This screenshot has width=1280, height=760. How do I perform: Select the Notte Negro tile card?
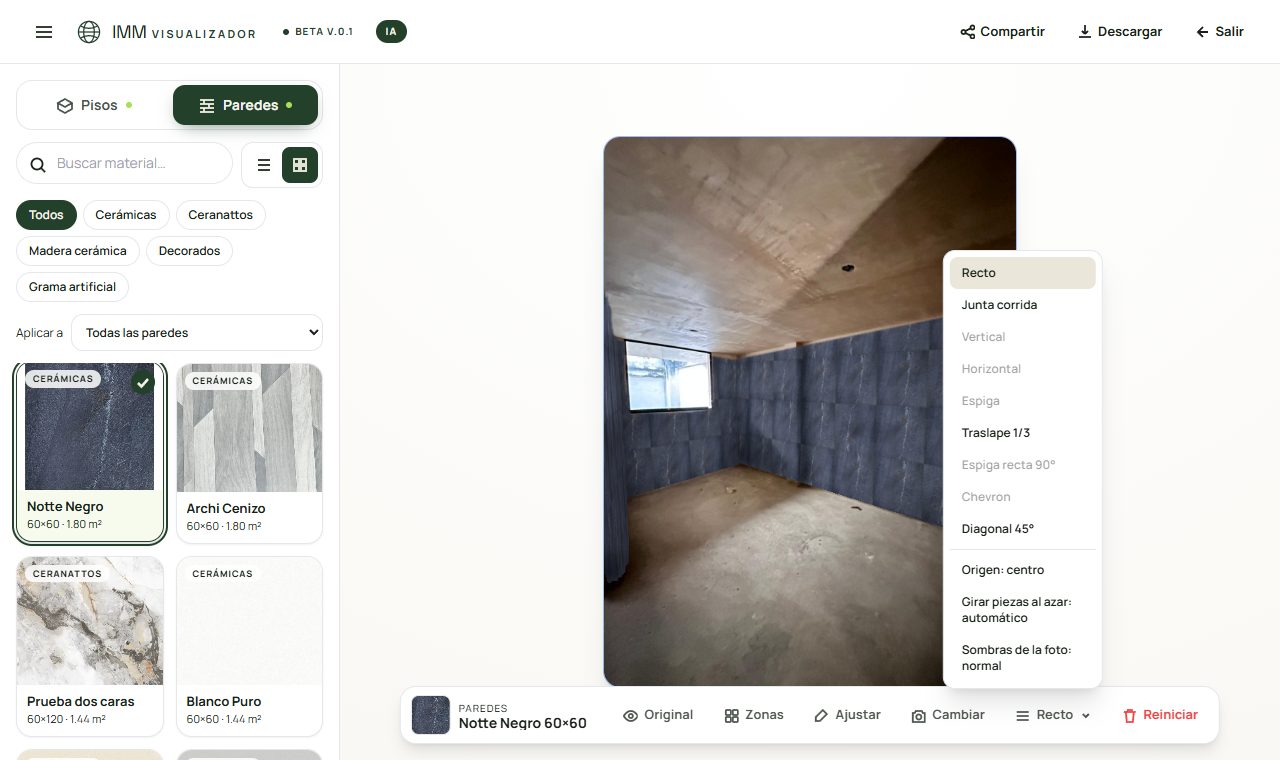click(x=90, y=453)
